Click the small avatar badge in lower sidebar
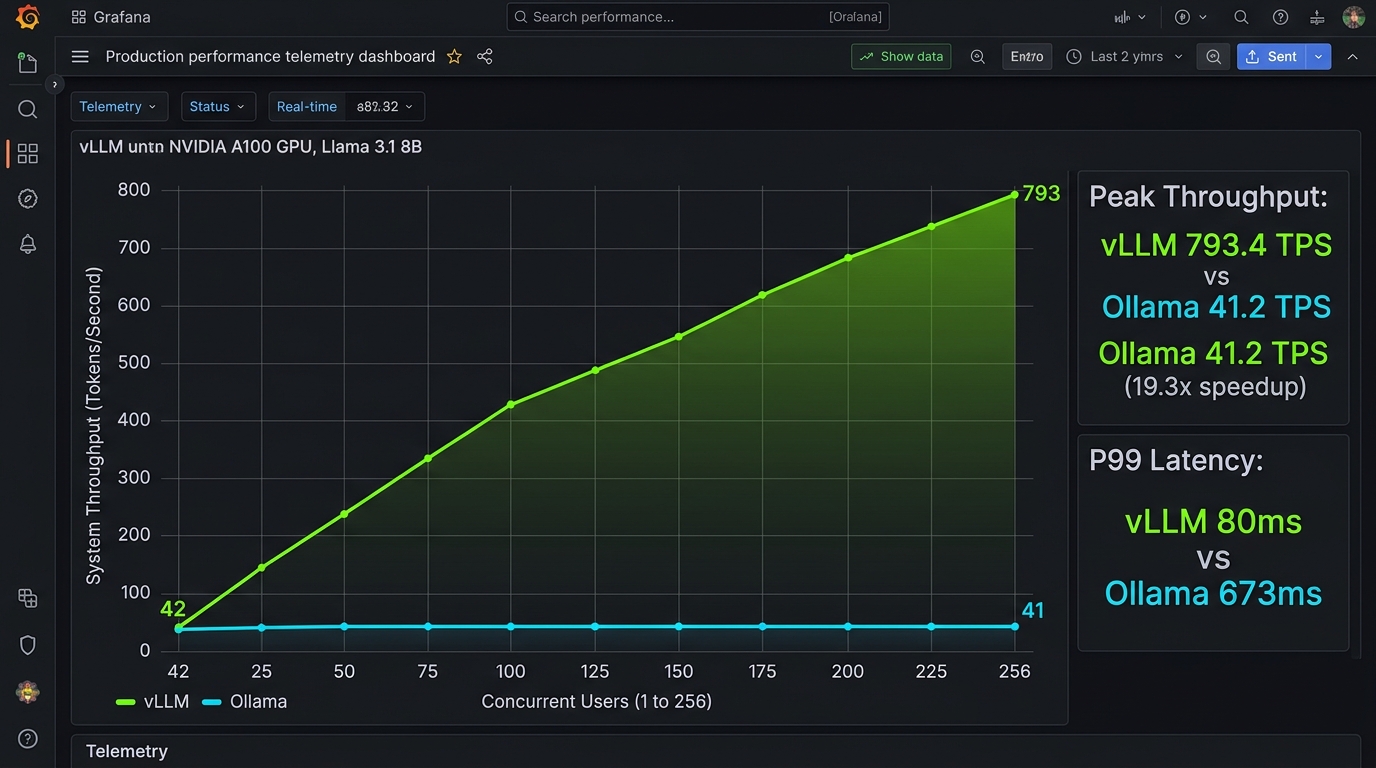The width and height of the screenshot is (1376, 768). (x=28, y=691)
